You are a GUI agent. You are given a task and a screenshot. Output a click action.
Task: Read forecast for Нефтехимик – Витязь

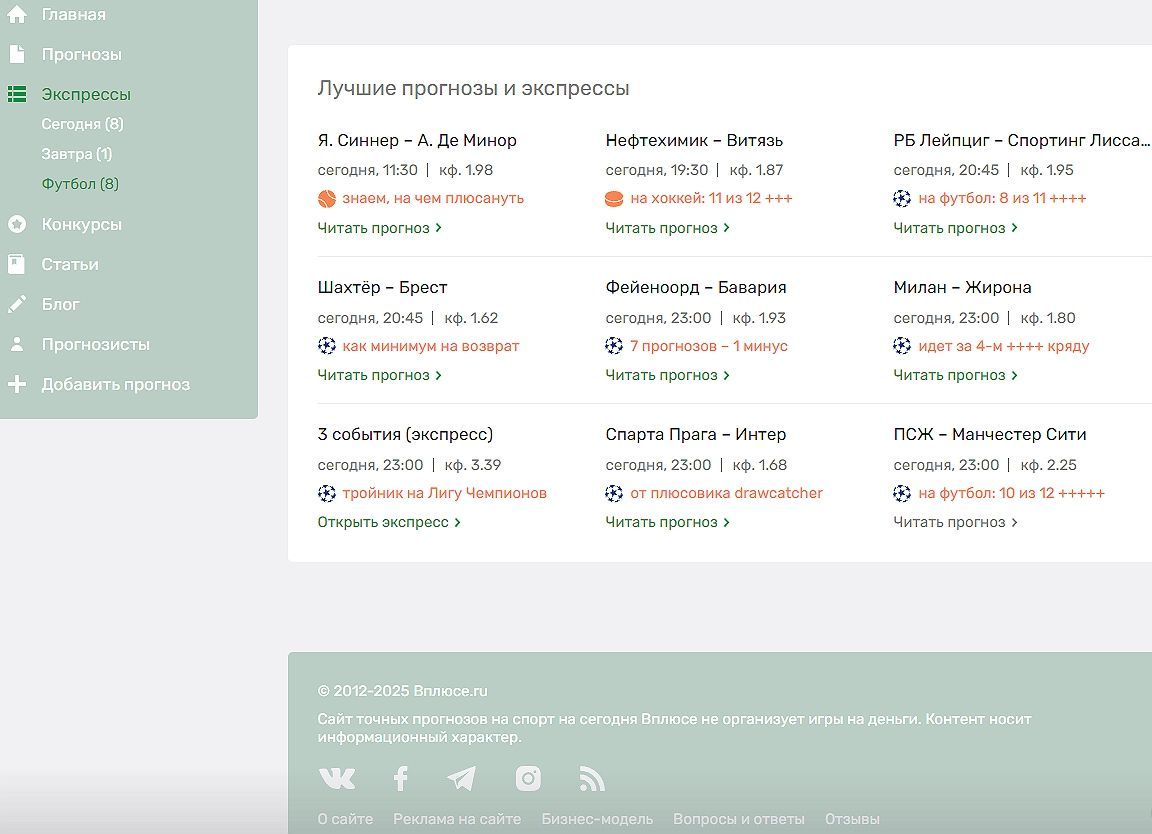tap(668, 228)
